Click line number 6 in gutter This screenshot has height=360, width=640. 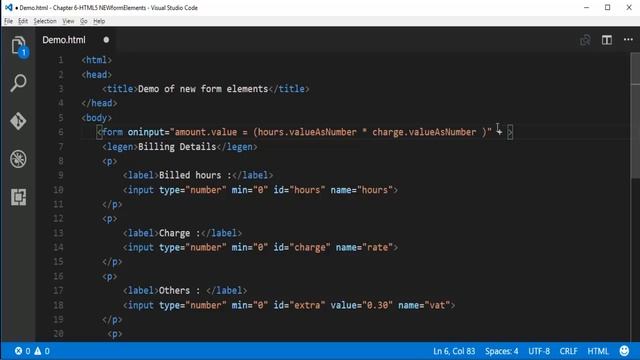pos(60,132)
